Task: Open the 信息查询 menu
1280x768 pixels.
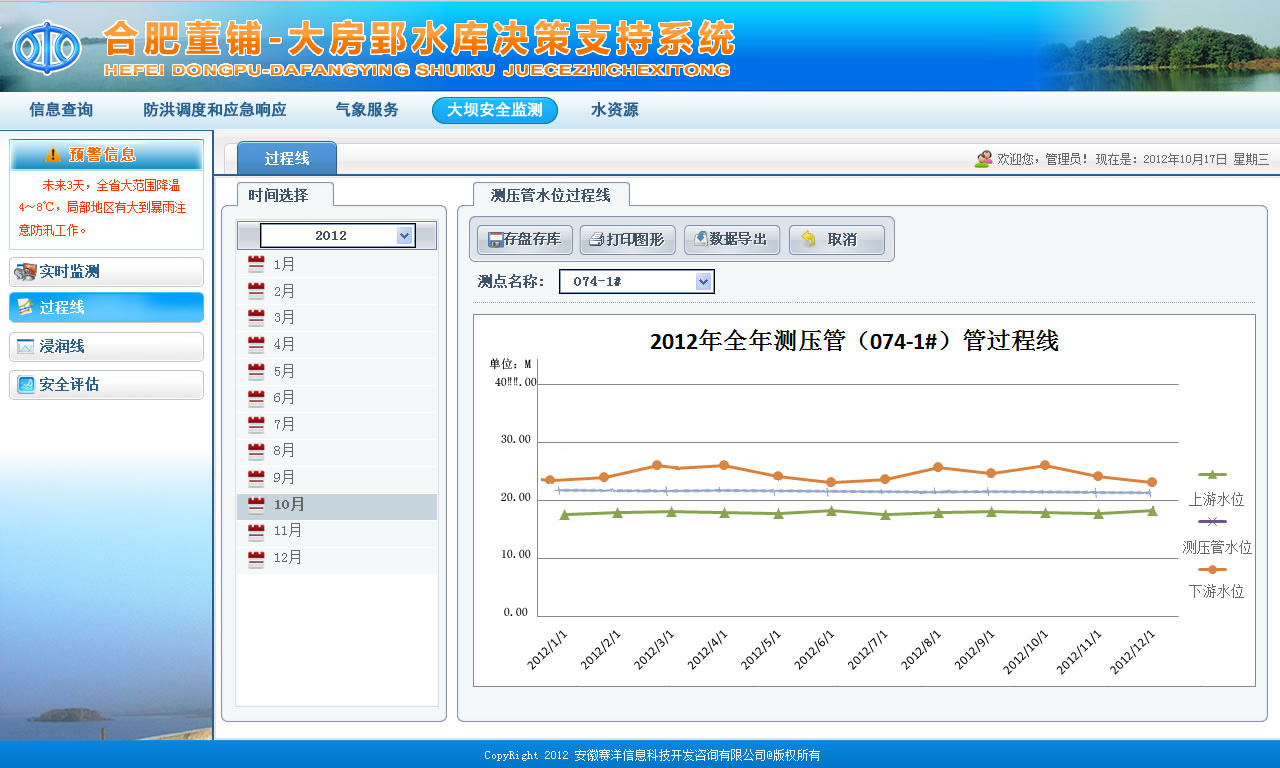Action: tap(61, 110)
